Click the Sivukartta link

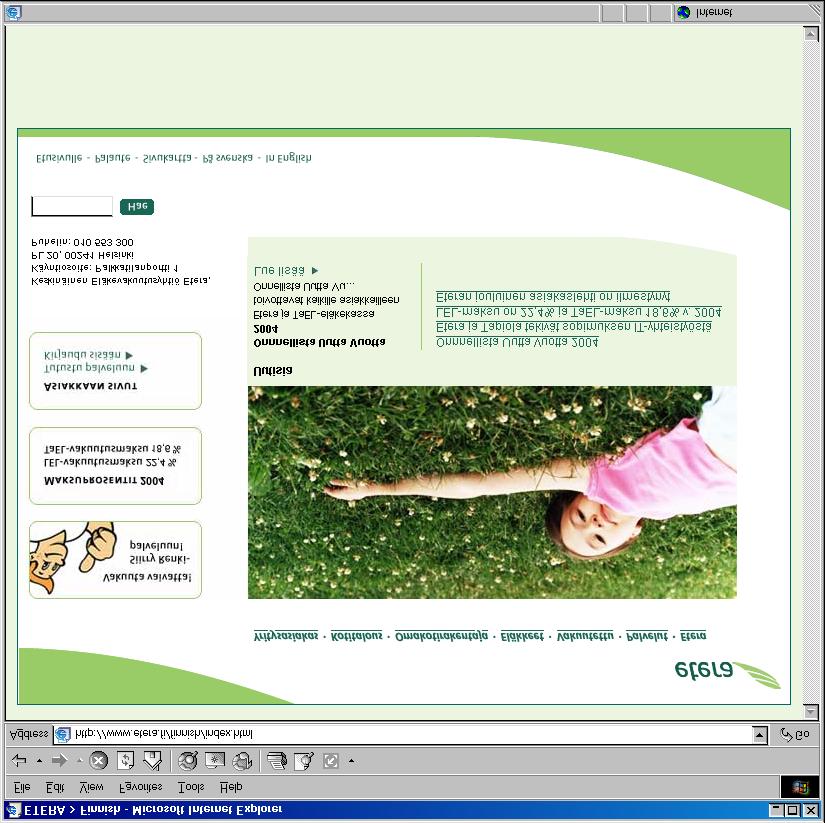167,158
